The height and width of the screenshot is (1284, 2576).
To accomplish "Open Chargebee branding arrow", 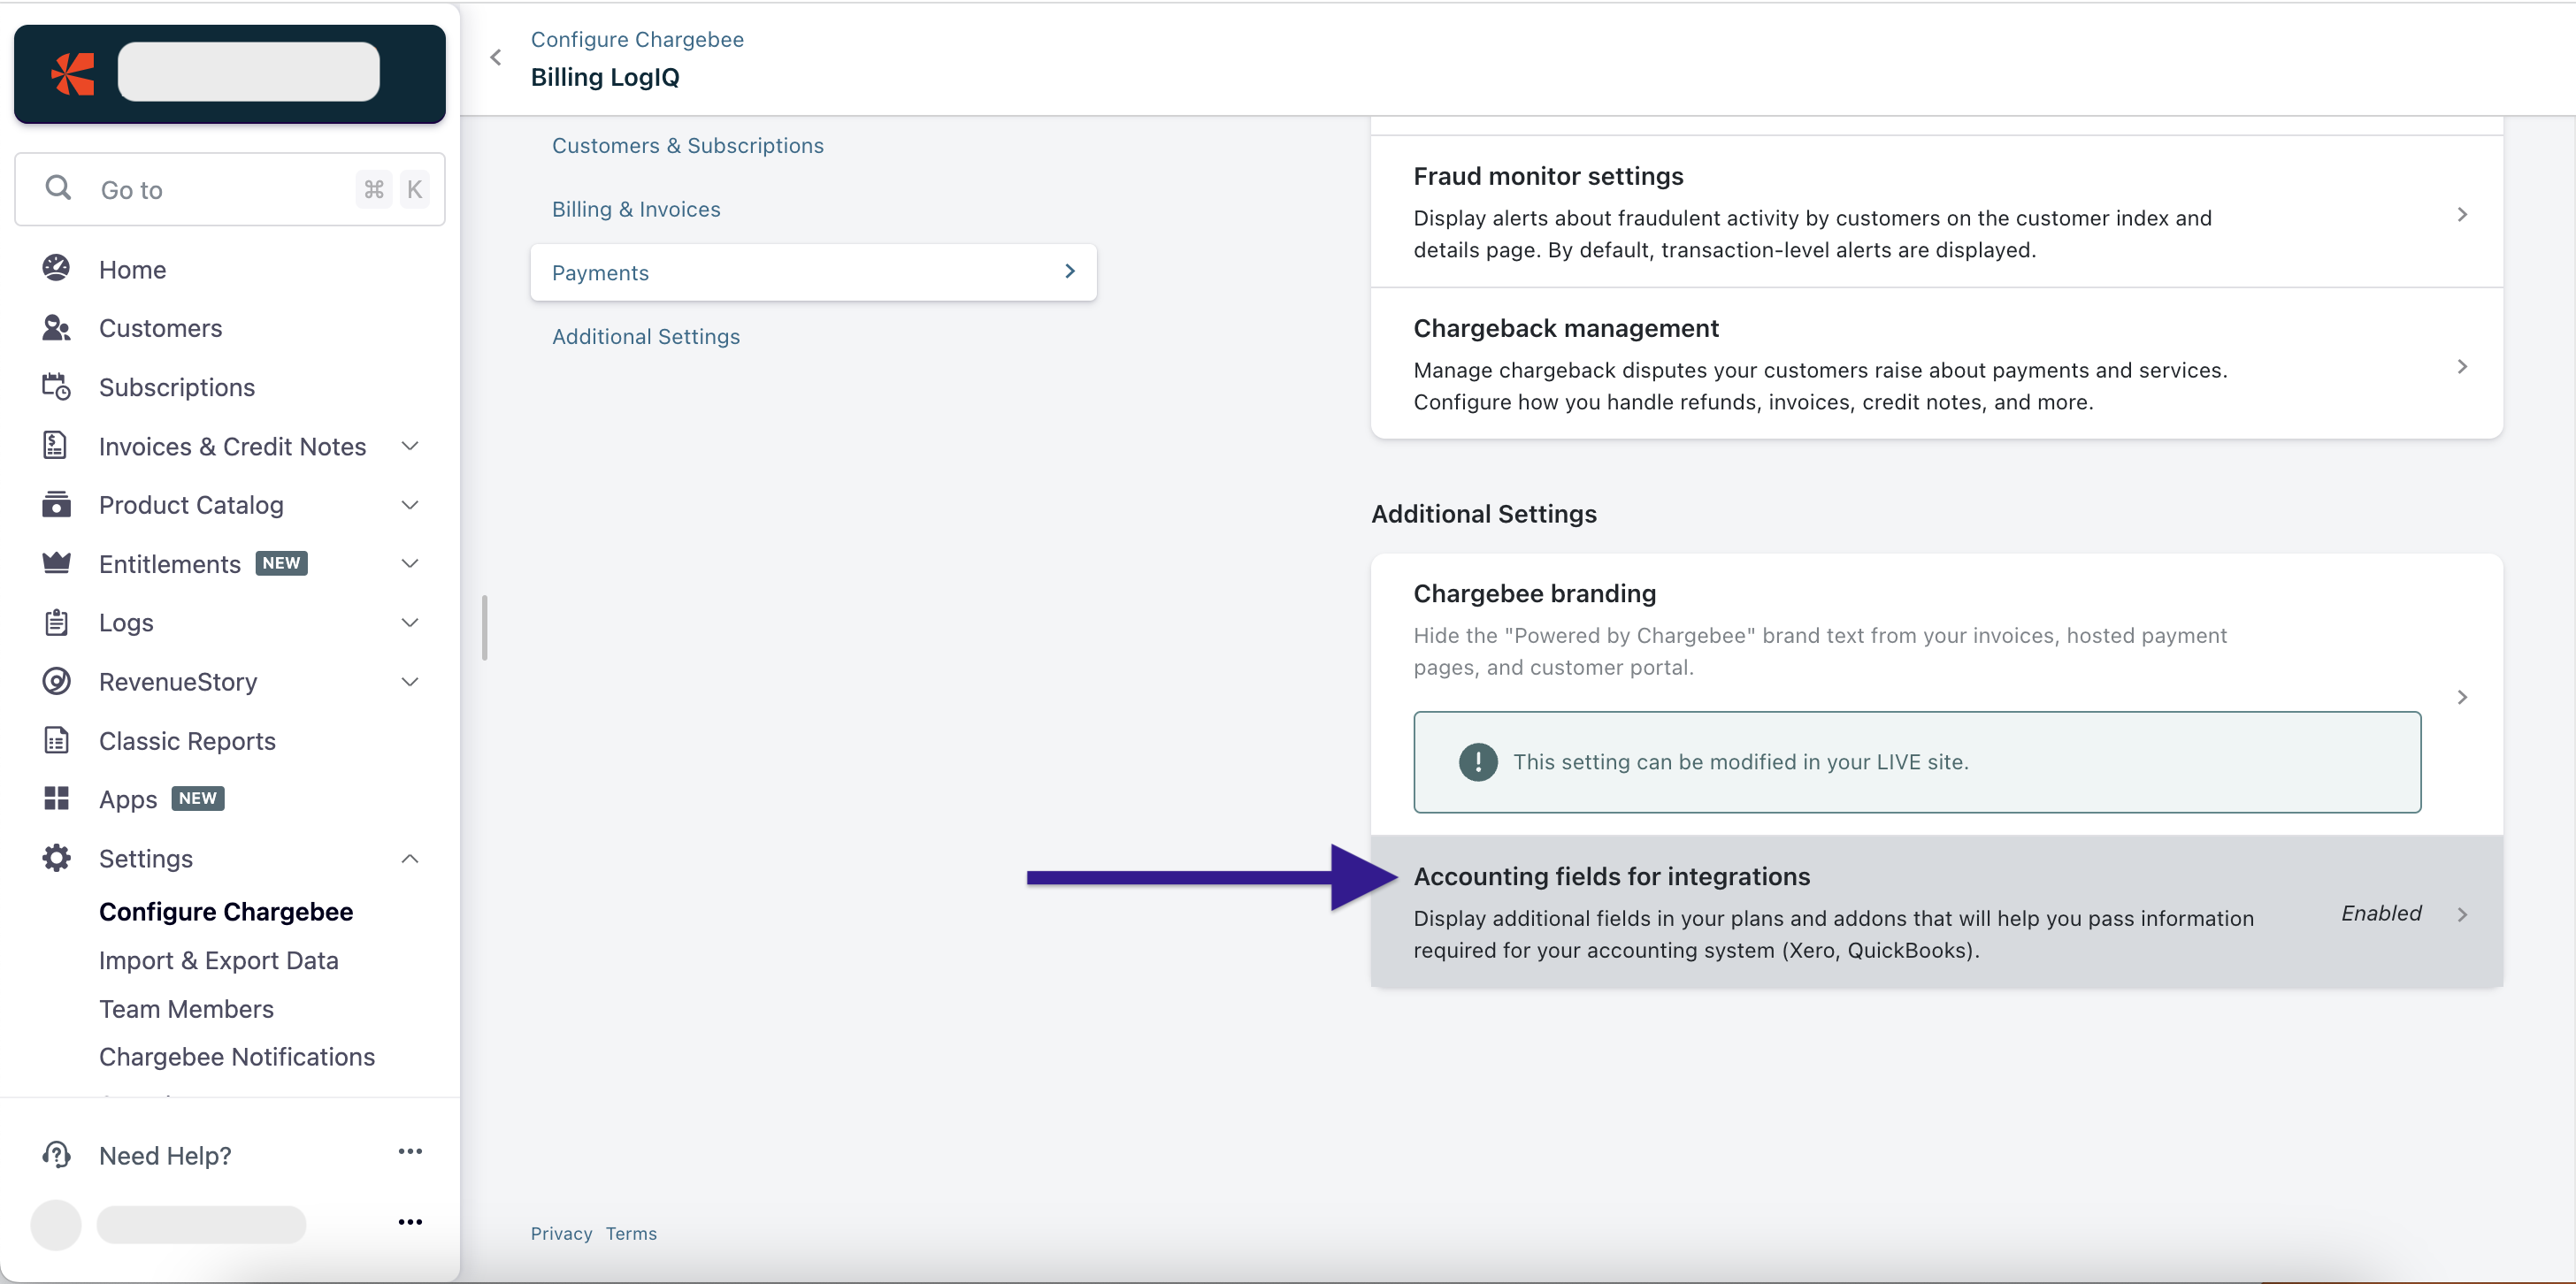I will [x=2462, y=697].
